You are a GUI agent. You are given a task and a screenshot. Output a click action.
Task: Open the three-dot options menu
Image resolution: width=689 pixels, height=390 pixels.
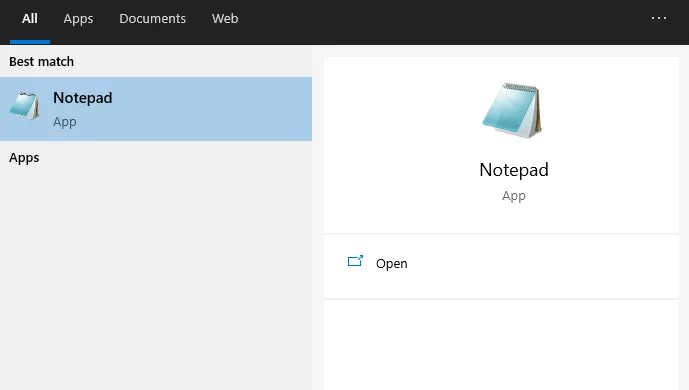[x=659, y=18]
